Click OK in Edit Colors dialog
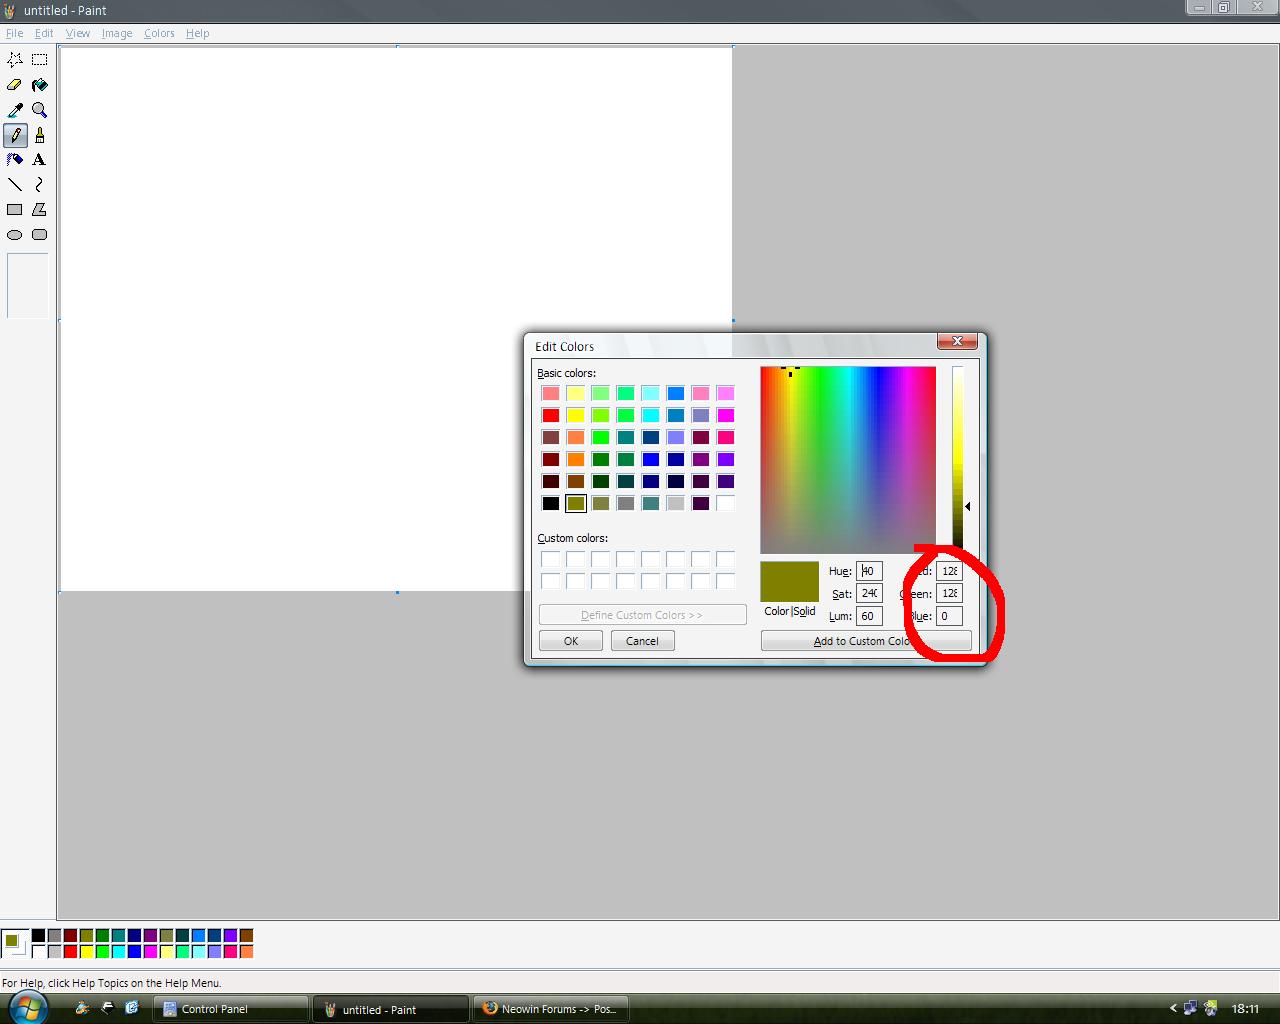 point(571,641)
